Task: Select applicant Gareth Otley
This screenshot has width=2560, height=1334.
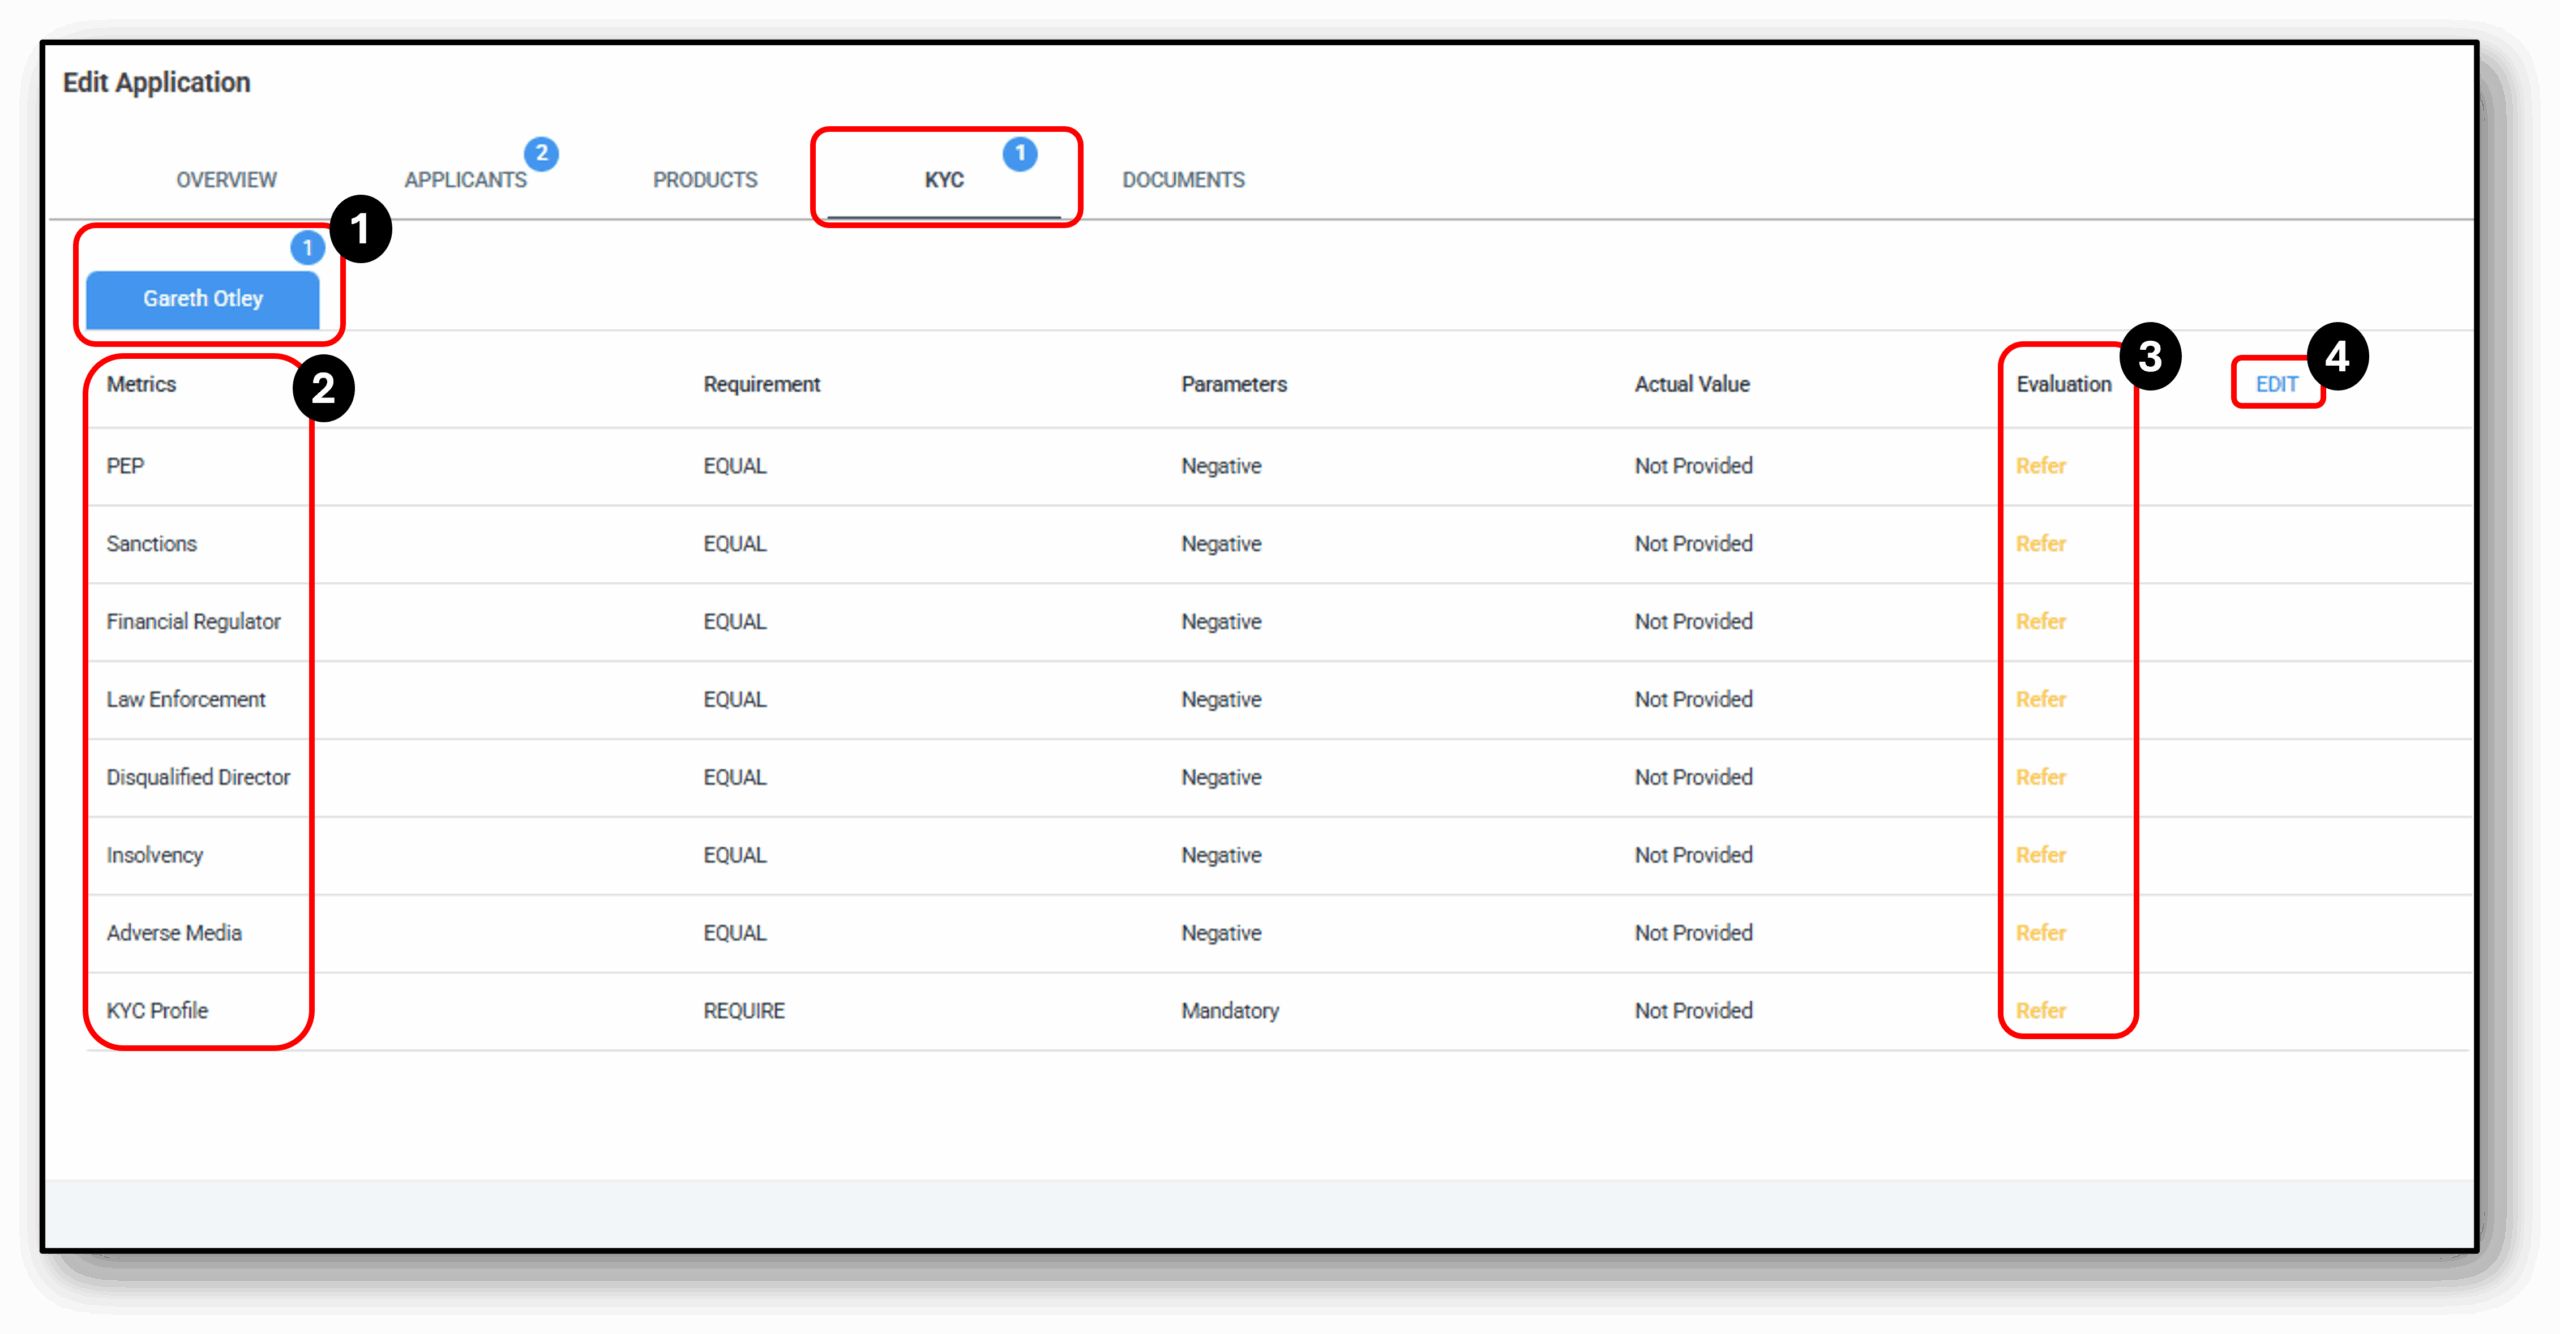Action: [x=203, y=298]
